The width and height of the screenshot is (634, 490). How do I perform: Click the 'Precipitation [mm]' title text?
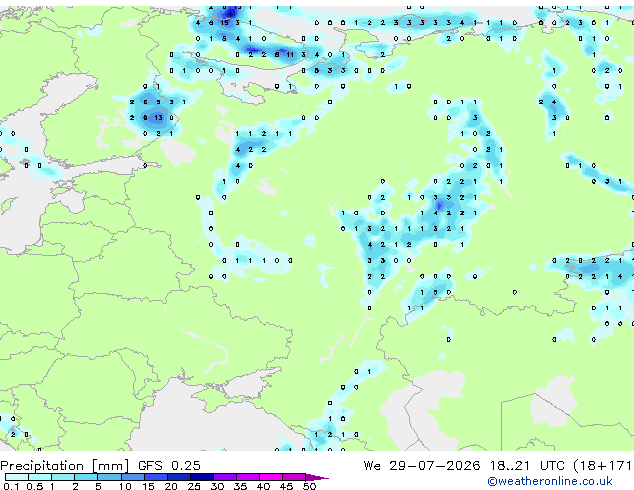(65, 466)
